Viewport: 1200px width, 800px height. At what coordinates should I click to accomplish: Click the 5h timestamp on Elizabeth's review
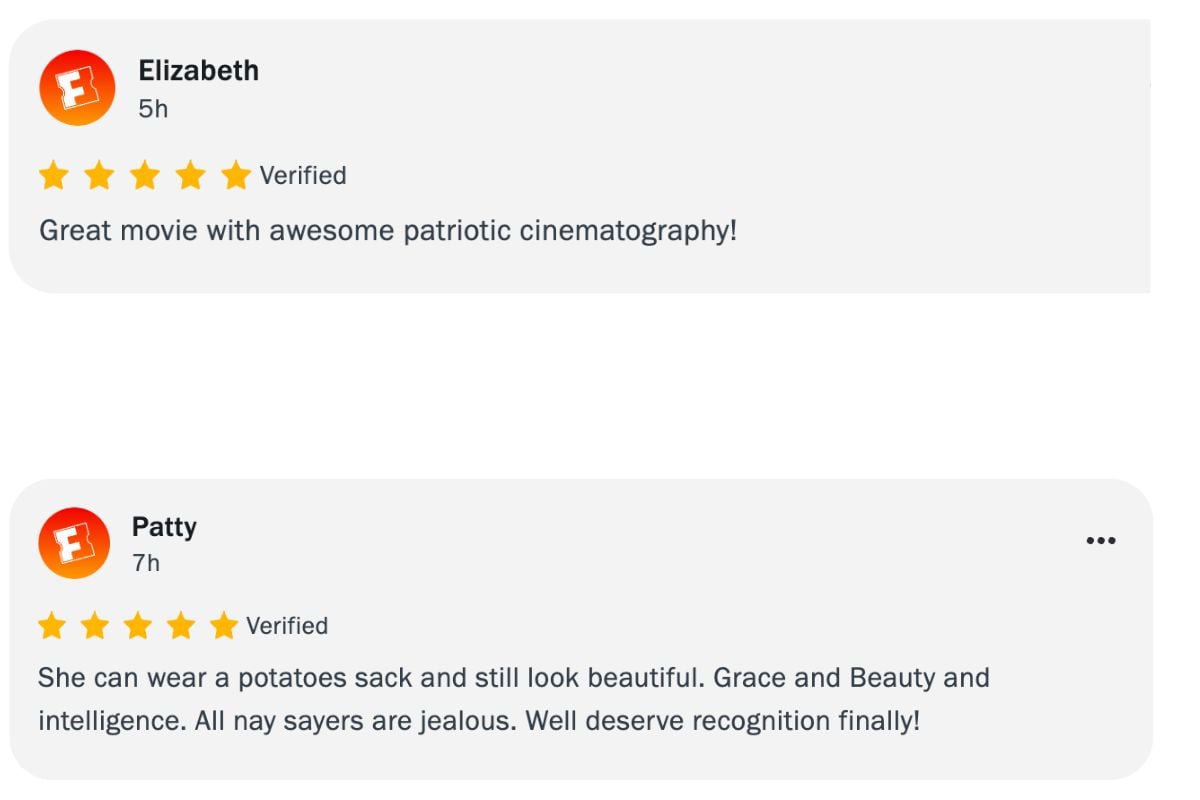(x=153, y=109)
